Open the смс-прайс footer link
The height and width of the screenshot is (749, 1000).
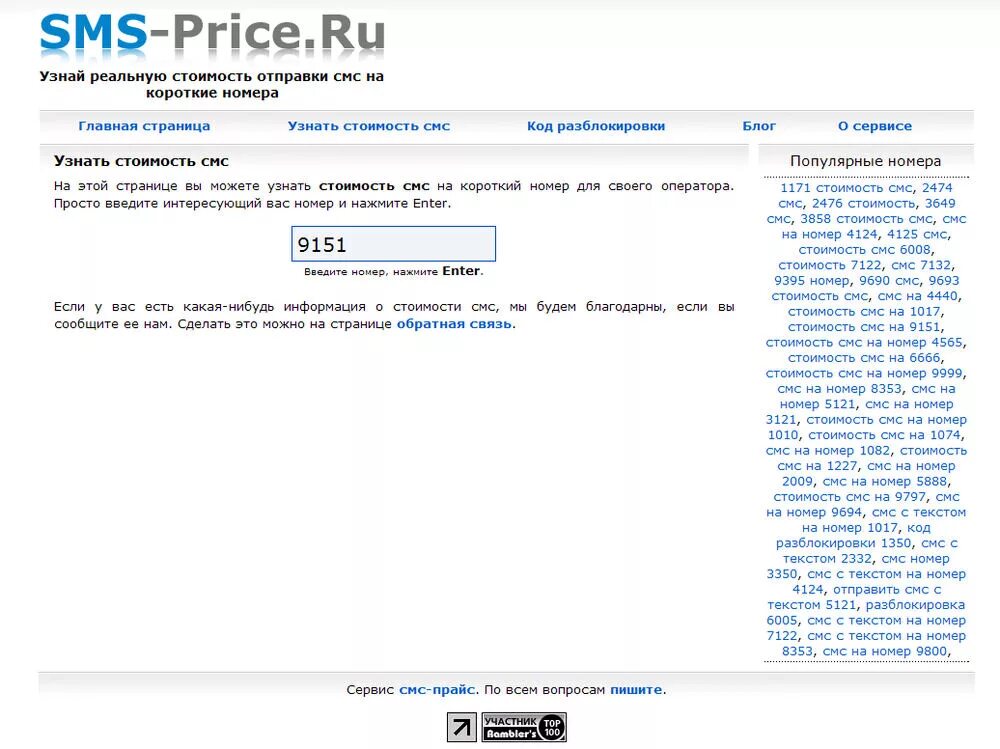[x=437, y=690]
